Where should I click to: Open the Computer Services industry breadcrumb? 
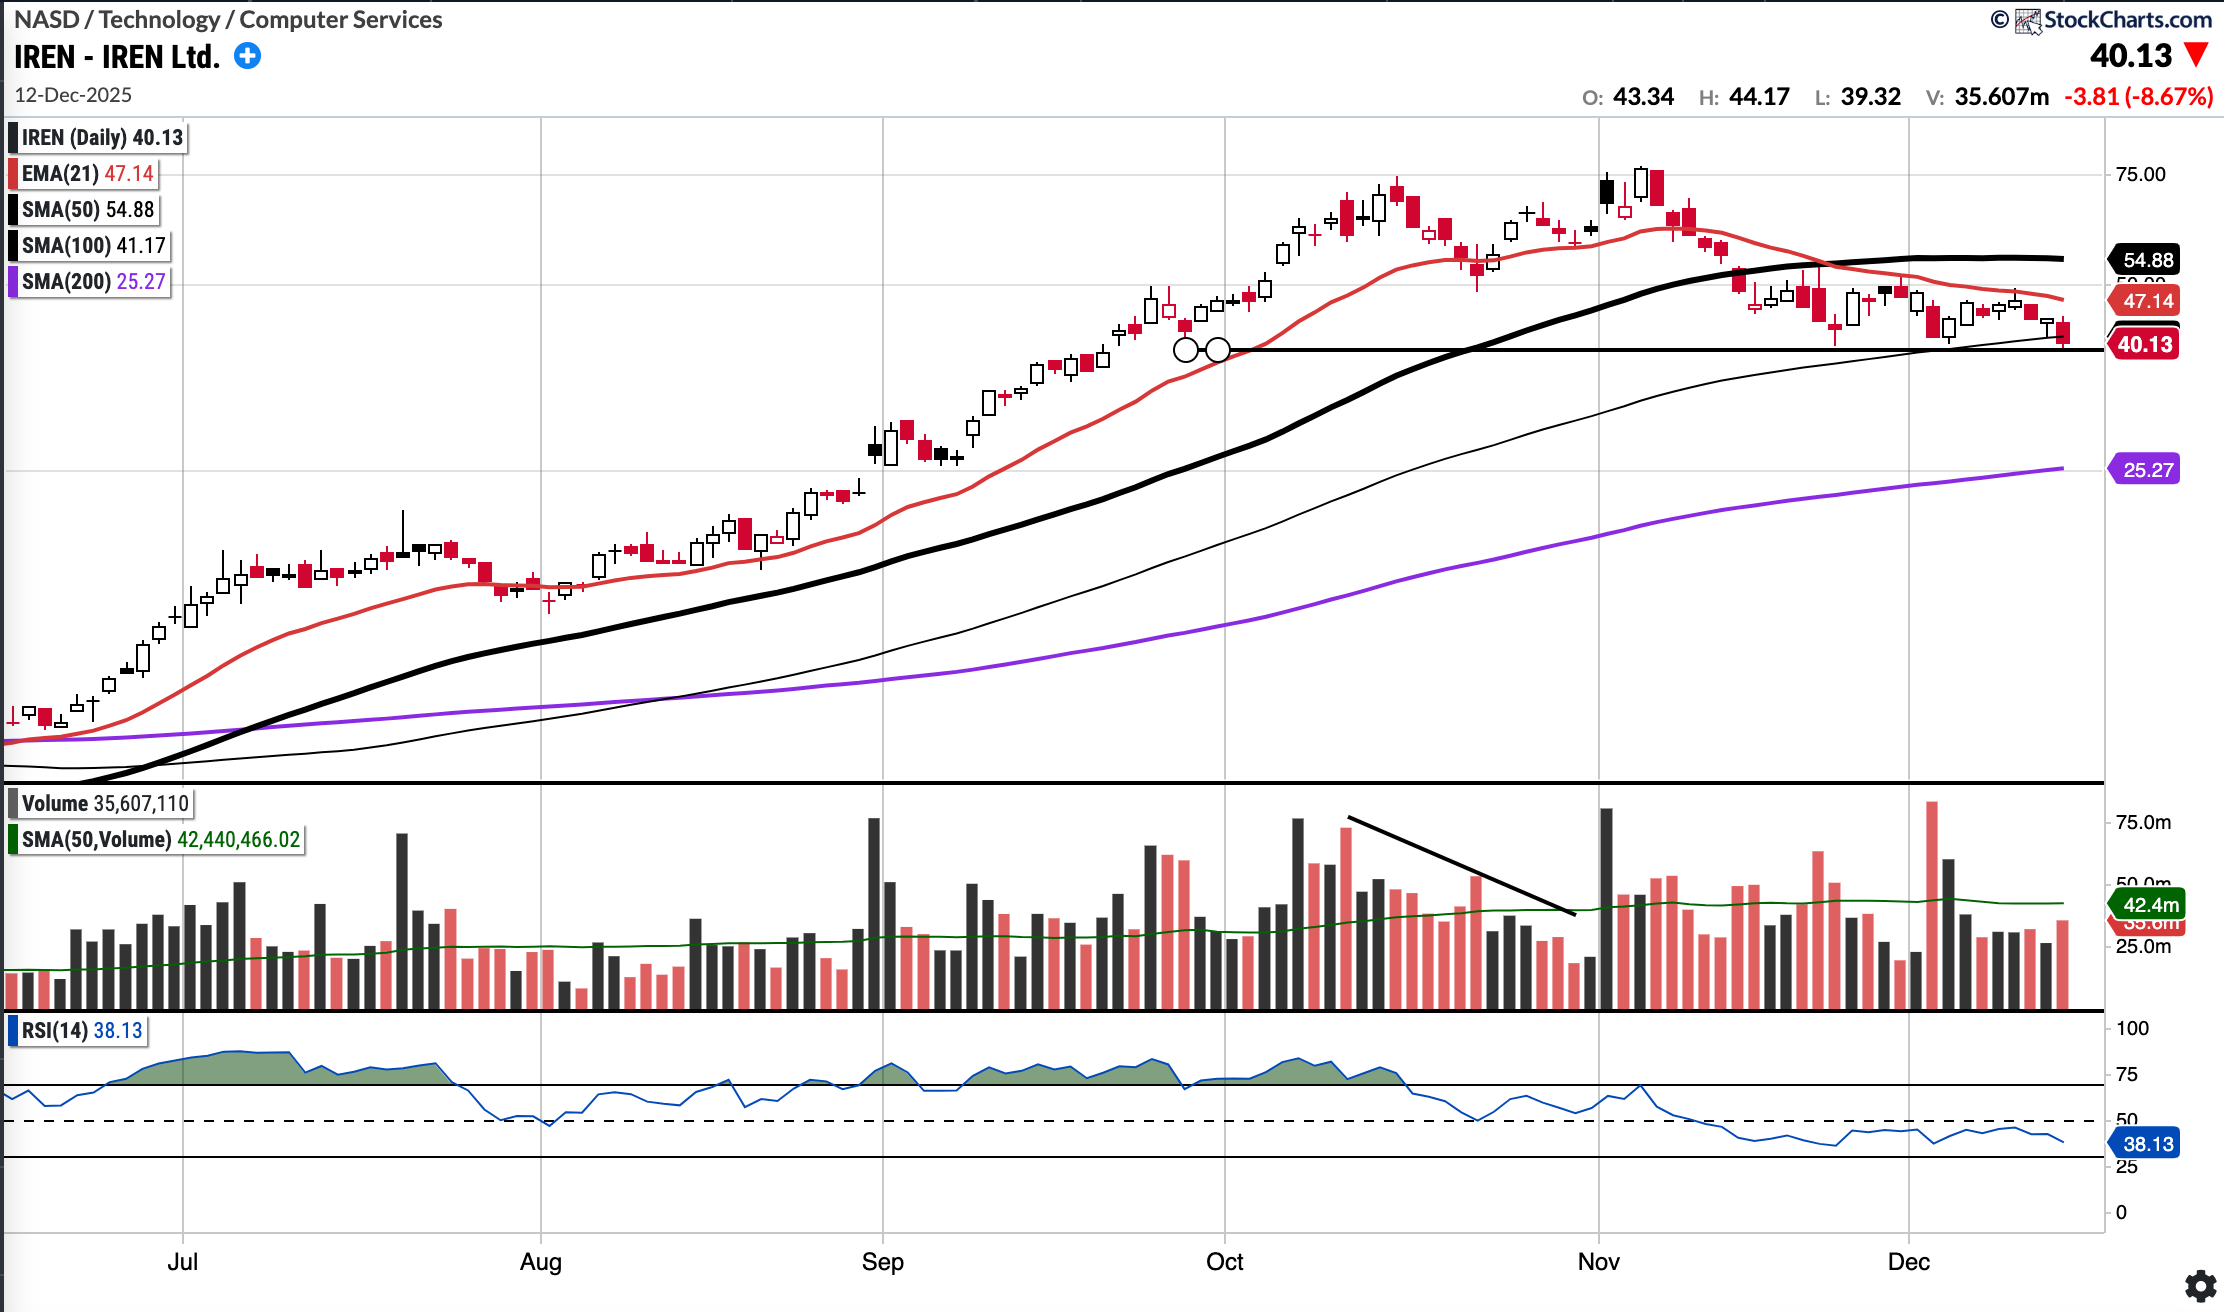341,20
